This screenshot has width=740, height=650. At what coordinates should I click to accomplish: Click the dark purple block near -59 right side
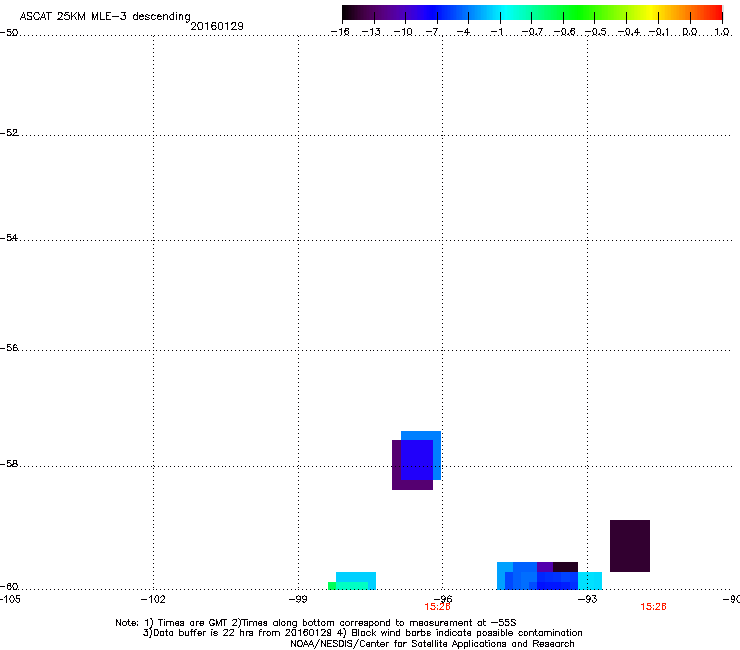[x=630, y=546]
